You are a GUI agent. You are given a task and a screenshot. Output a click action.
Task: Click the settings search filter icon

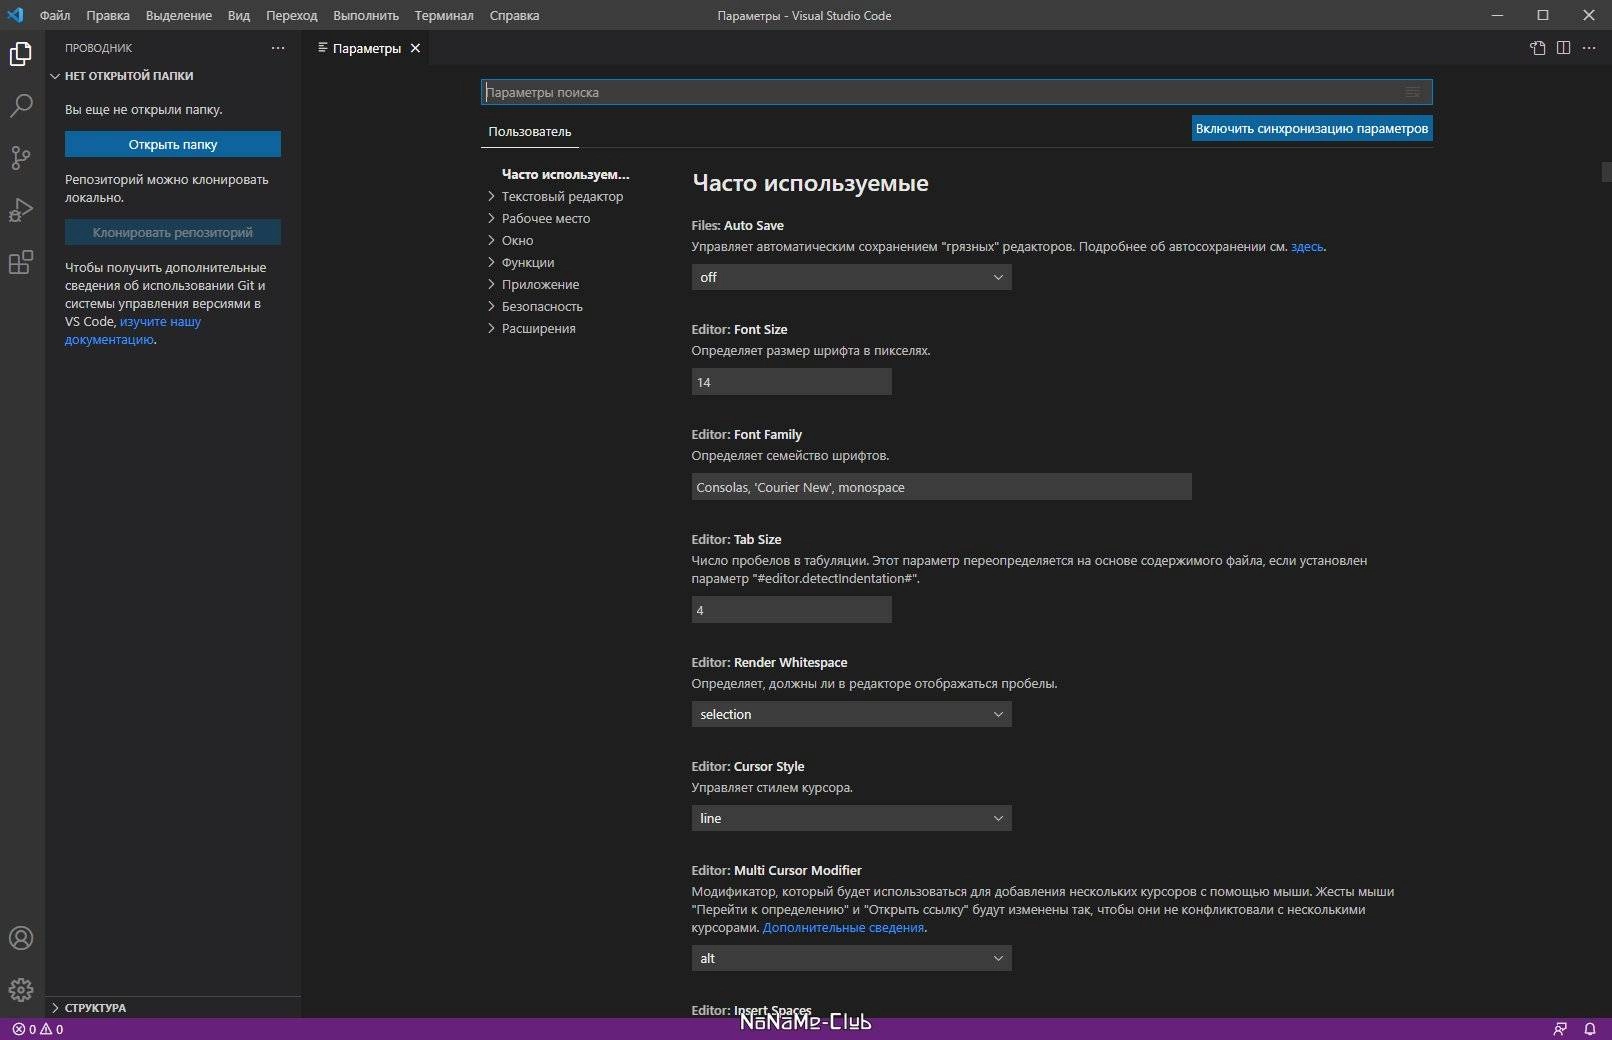coord(1412,92)
